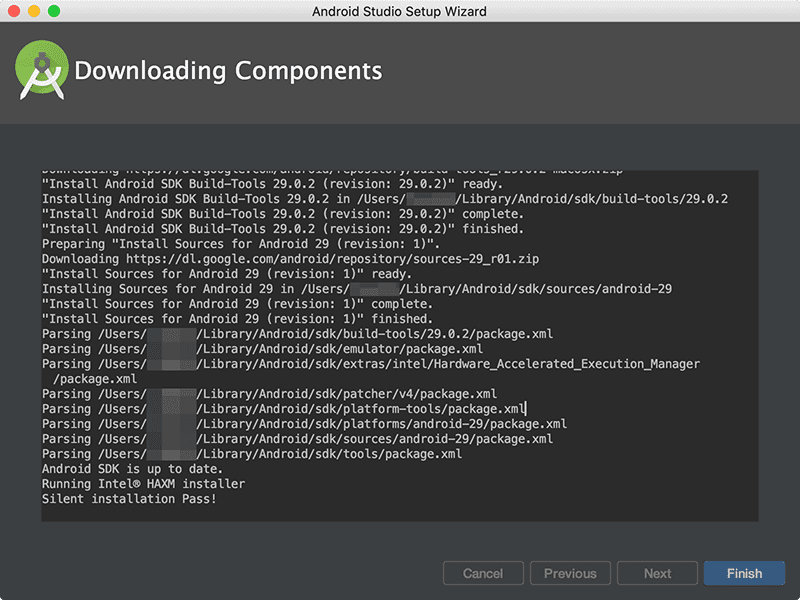The image size is (800, 600).
Task: Click the "Downloading Components" heading
Action: pos(228,70)
